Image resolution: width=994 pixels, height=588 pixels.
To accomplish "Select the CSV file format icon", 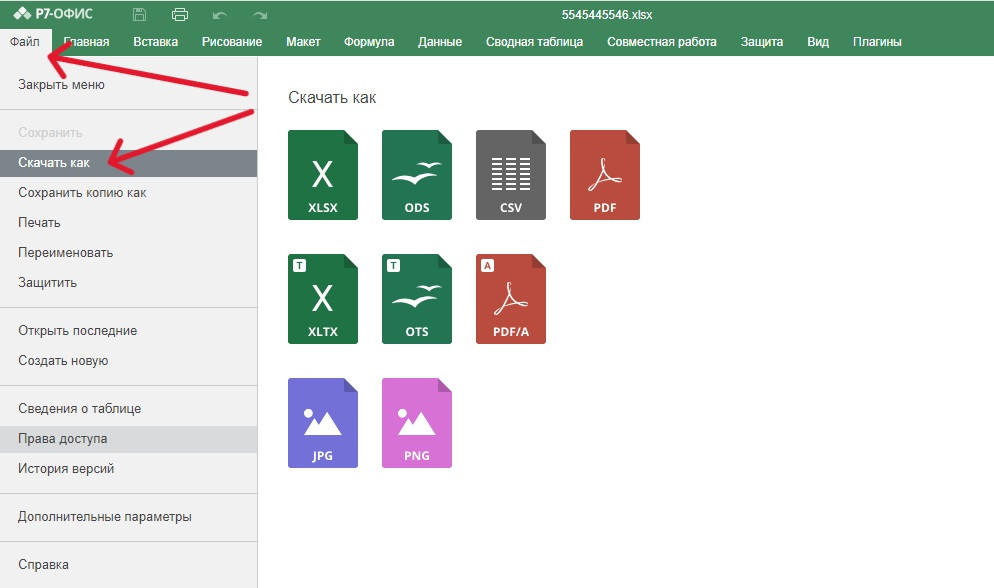I will (510, 175).
